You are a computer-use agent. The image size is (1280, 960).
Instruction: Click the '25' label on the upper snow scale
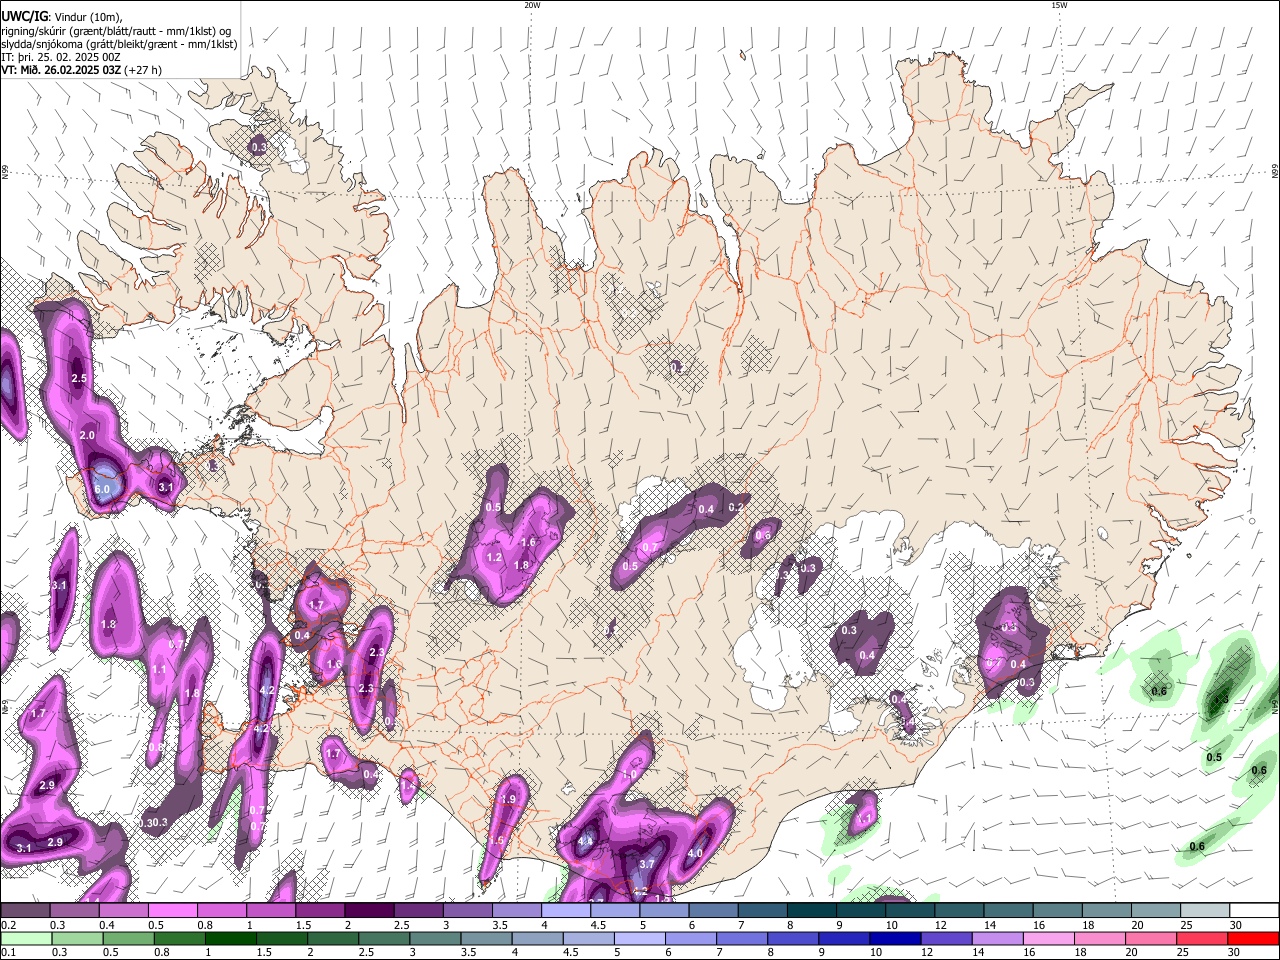(x=1186, y=925)
